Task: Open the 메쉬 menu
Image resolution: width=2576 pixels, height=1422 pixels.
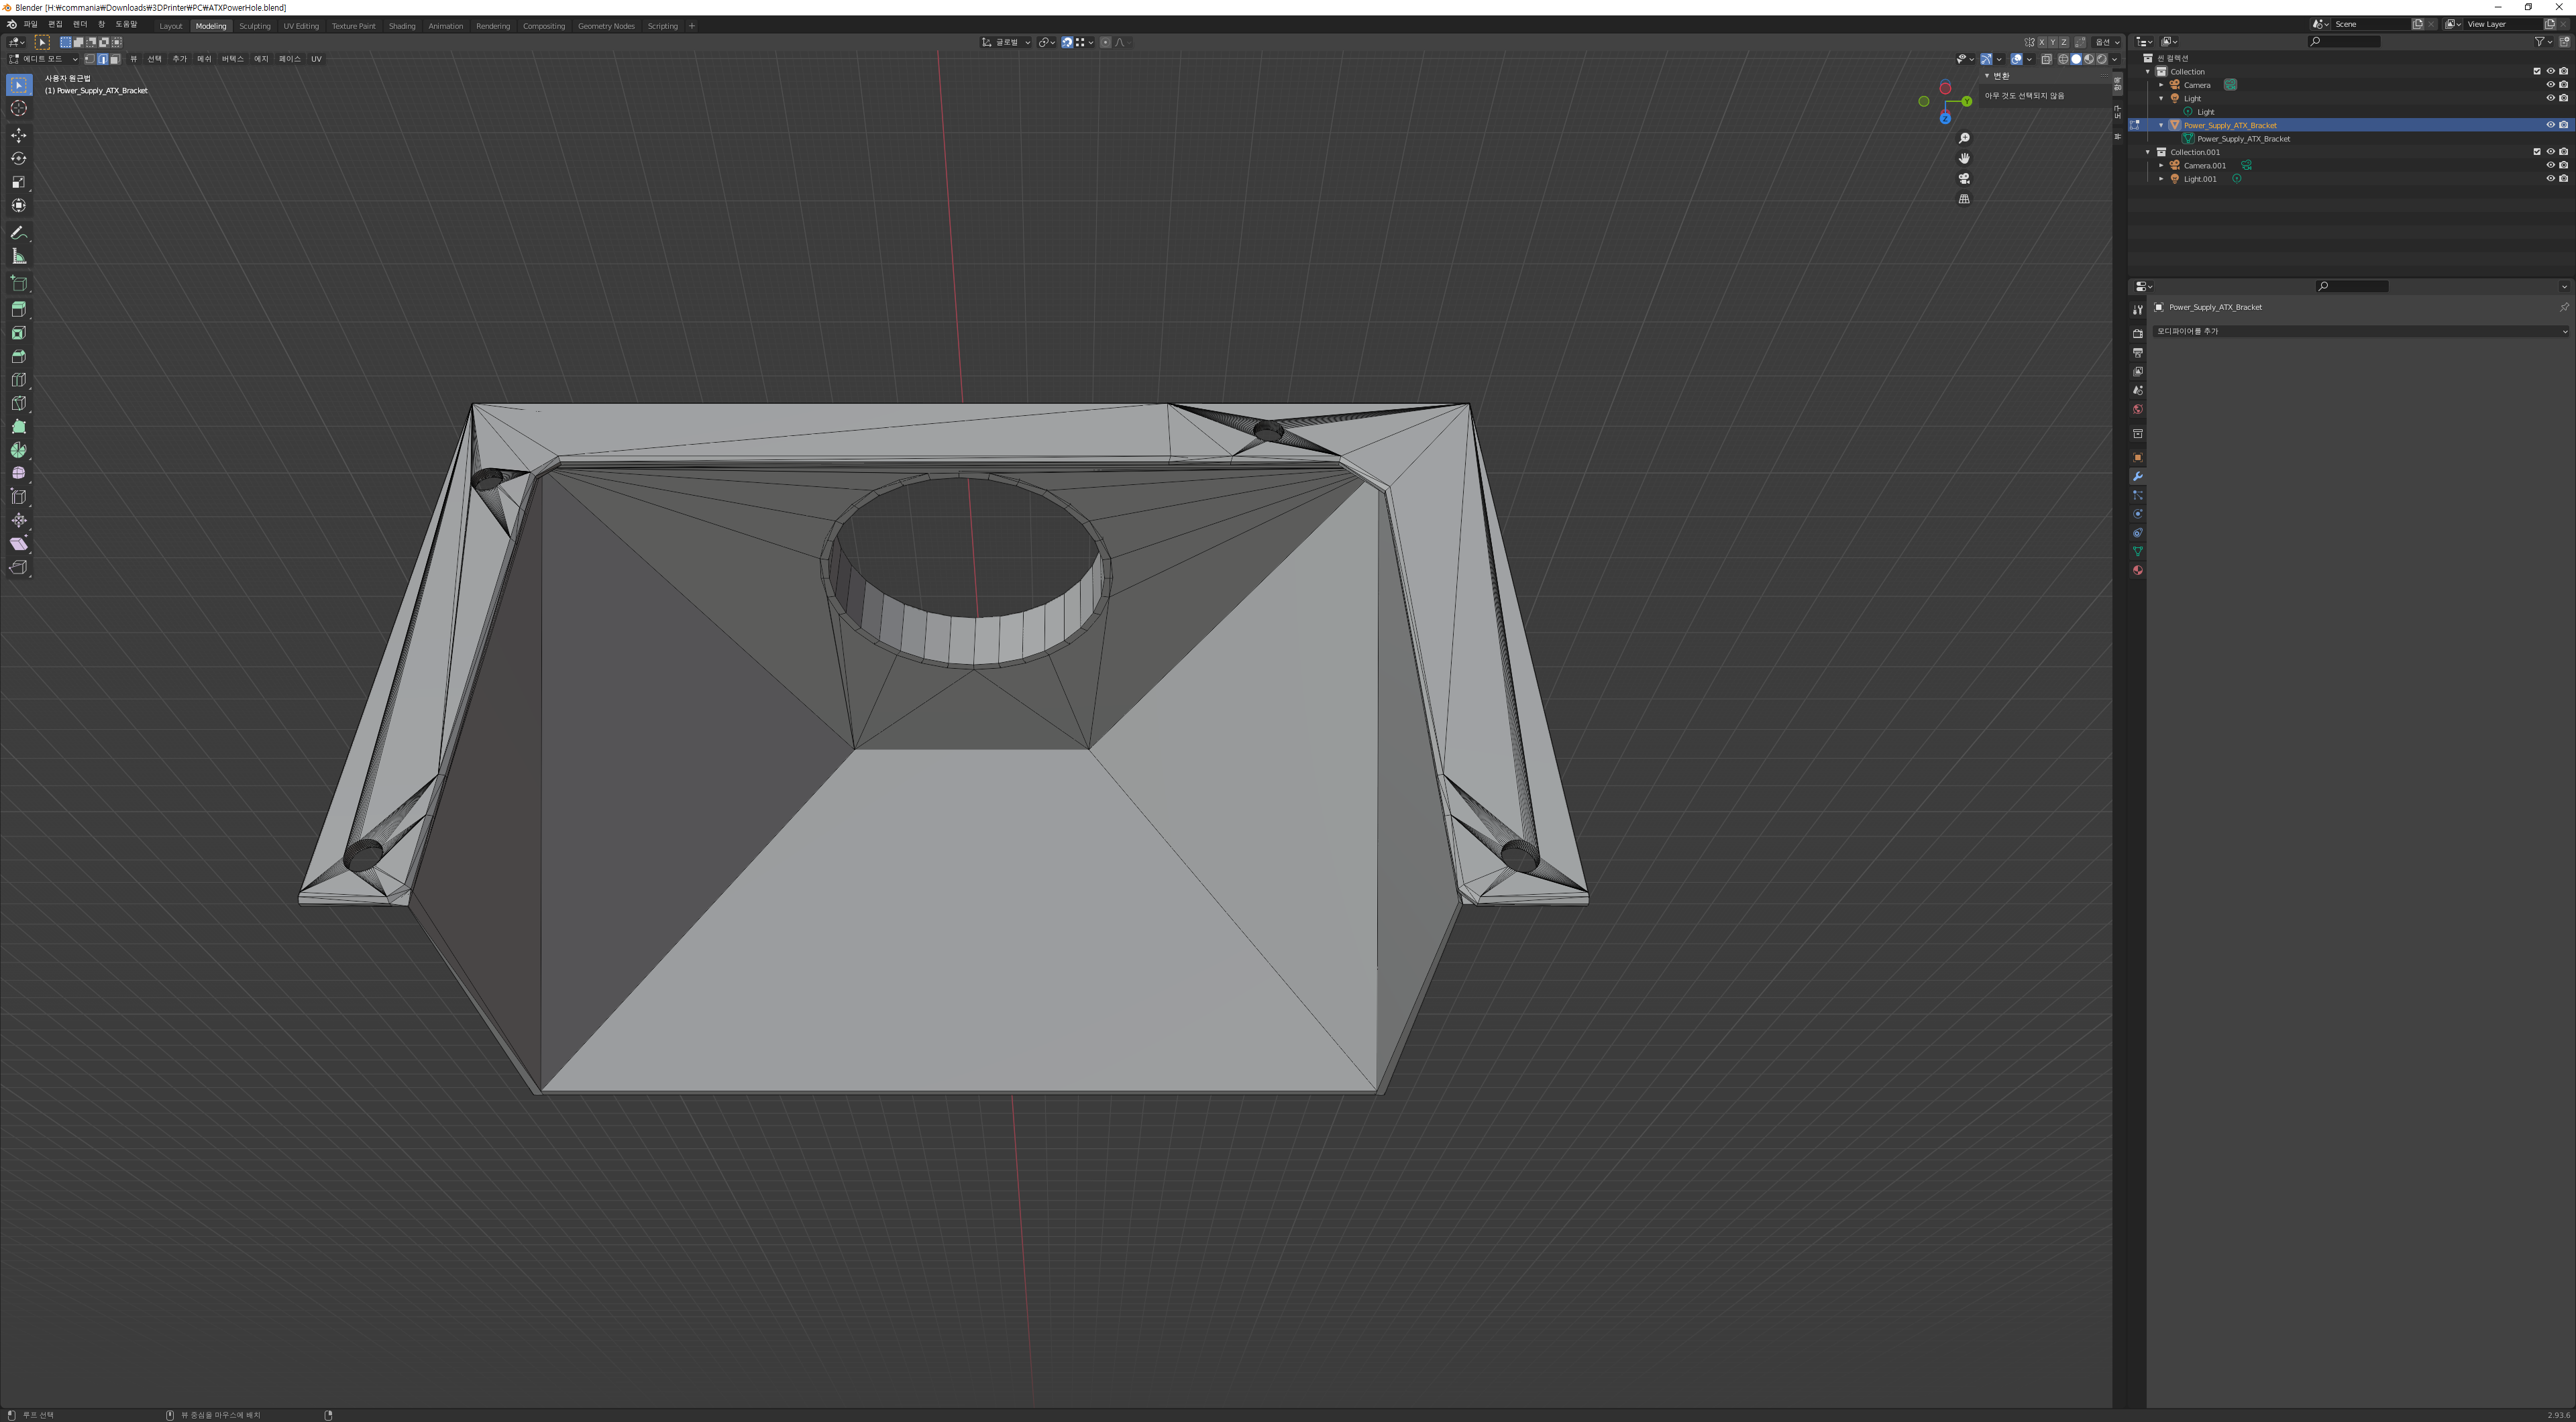Action: (204, 59)
